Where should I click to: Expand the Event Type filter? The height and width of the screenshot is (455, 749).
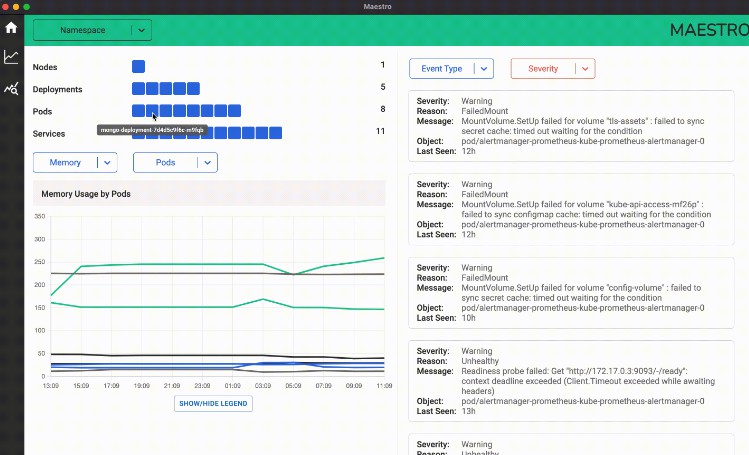click(x=451, y=69)
